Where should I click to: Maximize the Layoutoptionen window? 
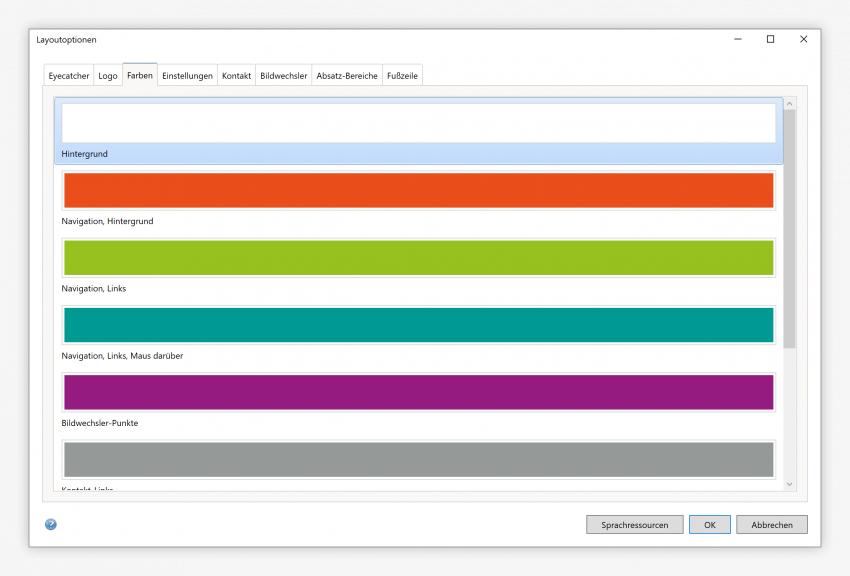(770, 39)
